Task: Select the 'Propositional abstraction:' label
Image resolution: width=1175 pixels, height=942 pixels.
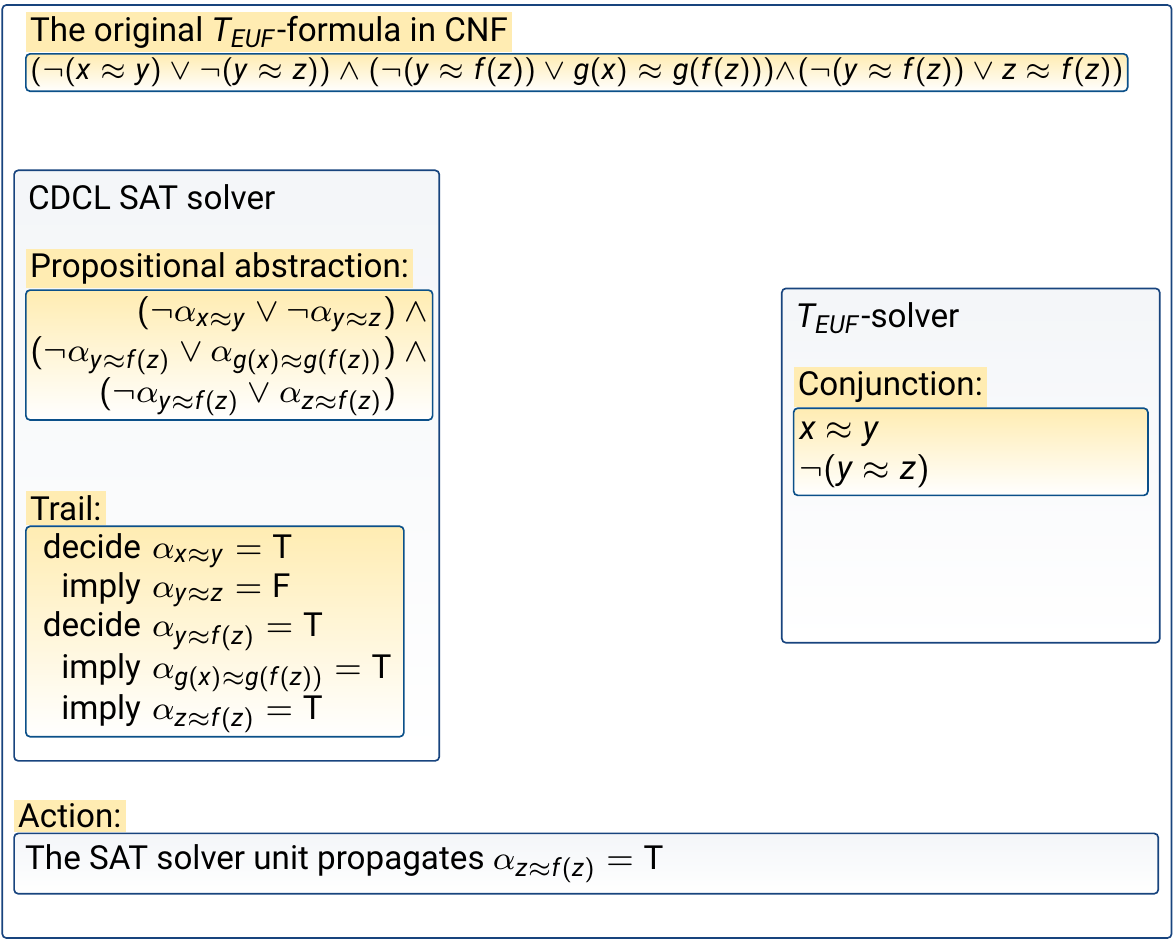Action: pyautogui.click(x=220, y=267)
